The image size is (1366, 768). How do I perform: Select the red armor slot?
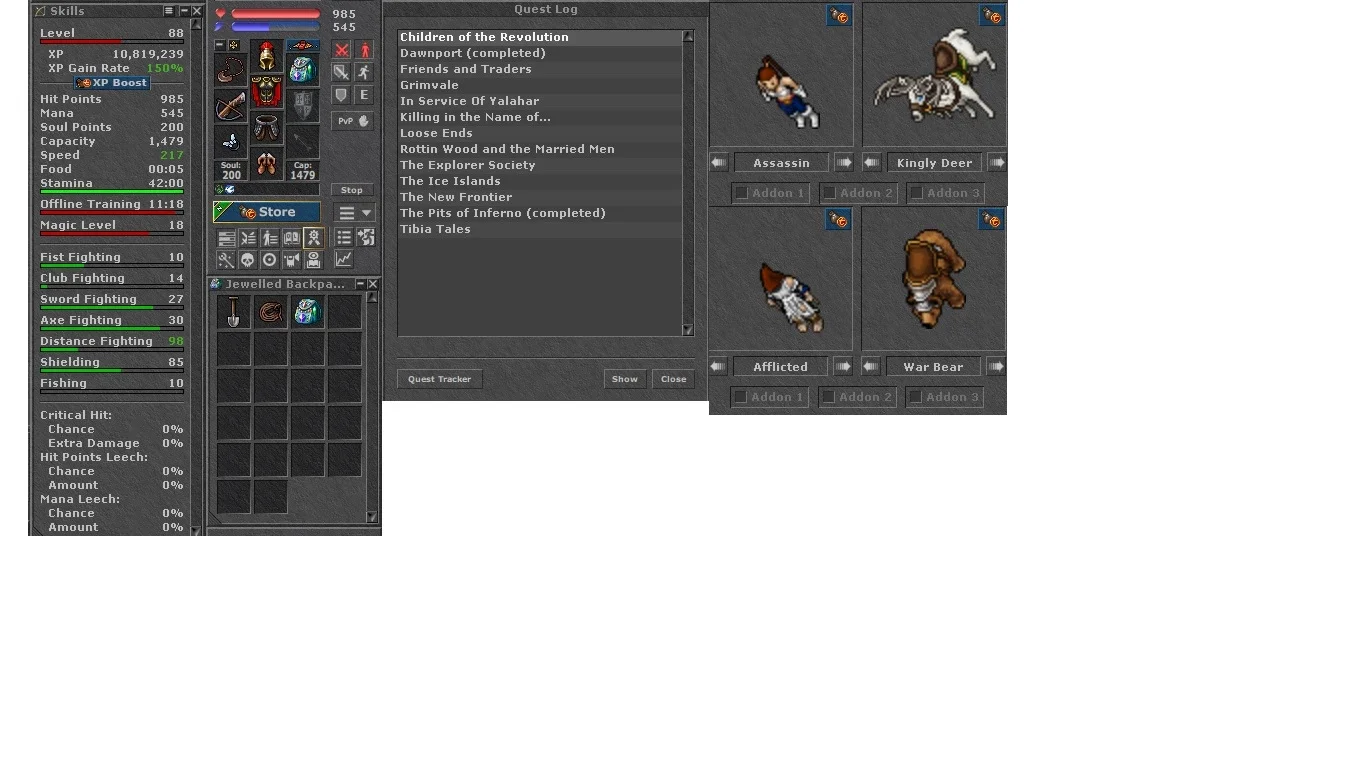click(x=267, y=92)
